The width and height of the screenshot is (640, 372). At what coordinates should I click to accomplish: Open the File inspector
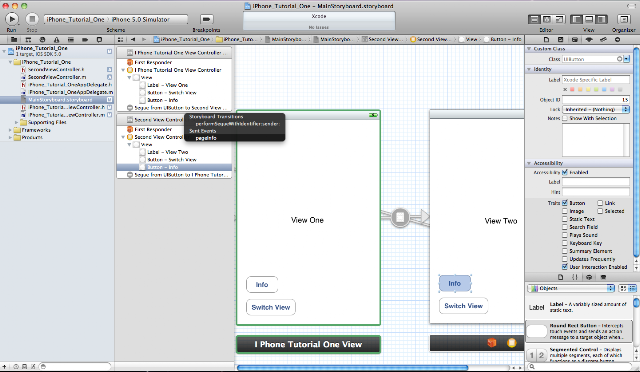tap(546, 40)
